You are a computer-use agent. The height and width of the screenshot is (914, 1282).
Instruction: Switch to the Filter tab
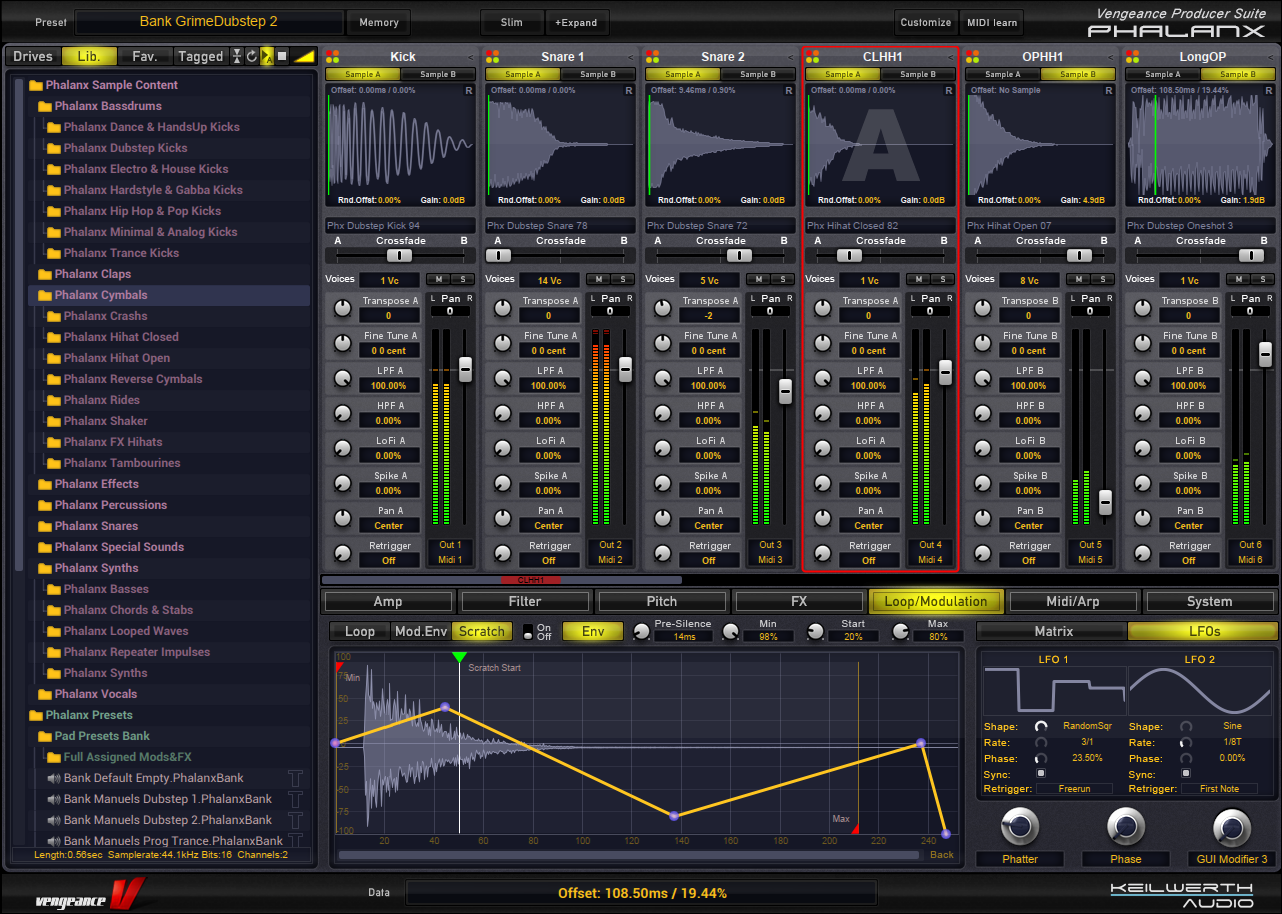(x=525, y=602)
